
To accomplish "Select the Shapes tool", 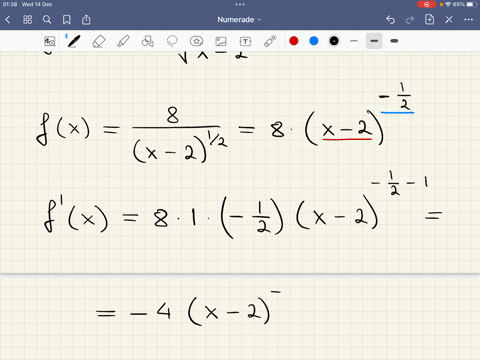I will [148, 41].
